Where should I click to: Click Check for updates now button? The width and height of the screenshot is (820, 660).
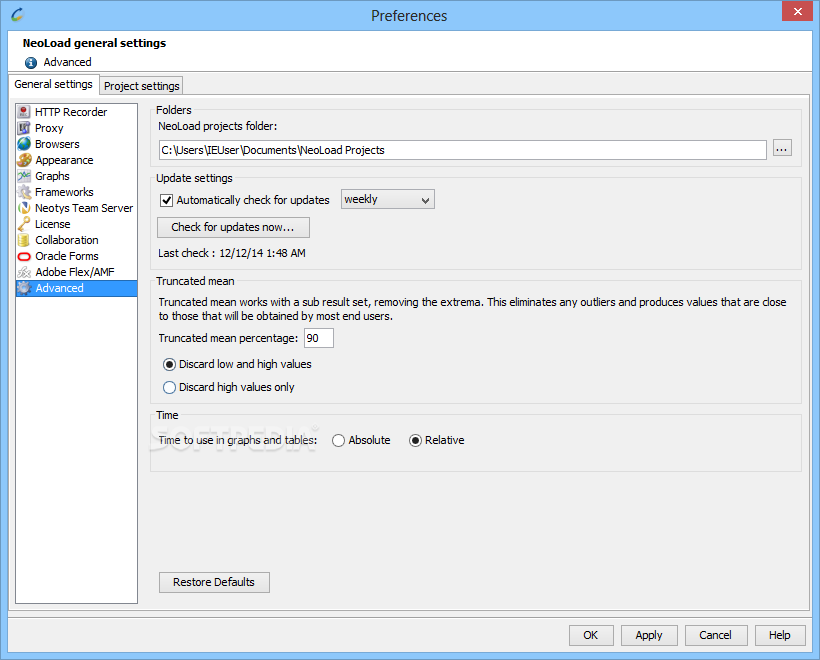click(233, 227)
